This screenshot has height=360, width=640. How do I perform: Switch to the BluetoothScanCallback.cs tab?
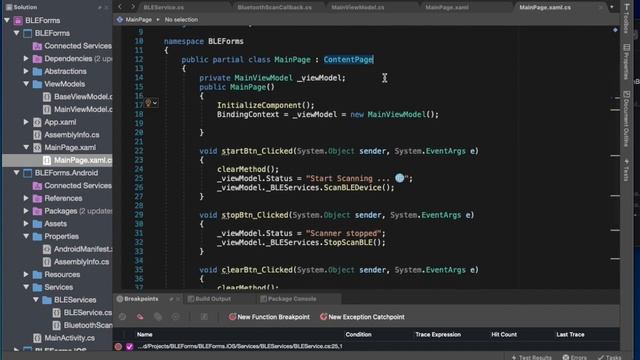pos(274,7)
